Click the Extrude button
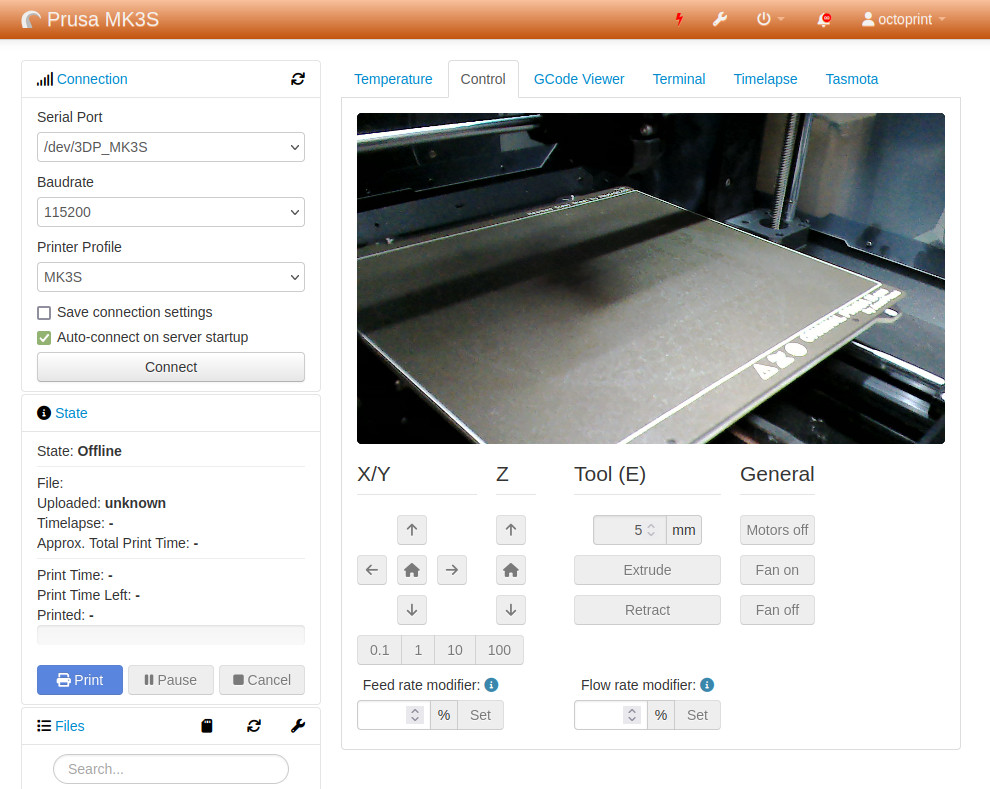990x789 pixels. point(647,570)
